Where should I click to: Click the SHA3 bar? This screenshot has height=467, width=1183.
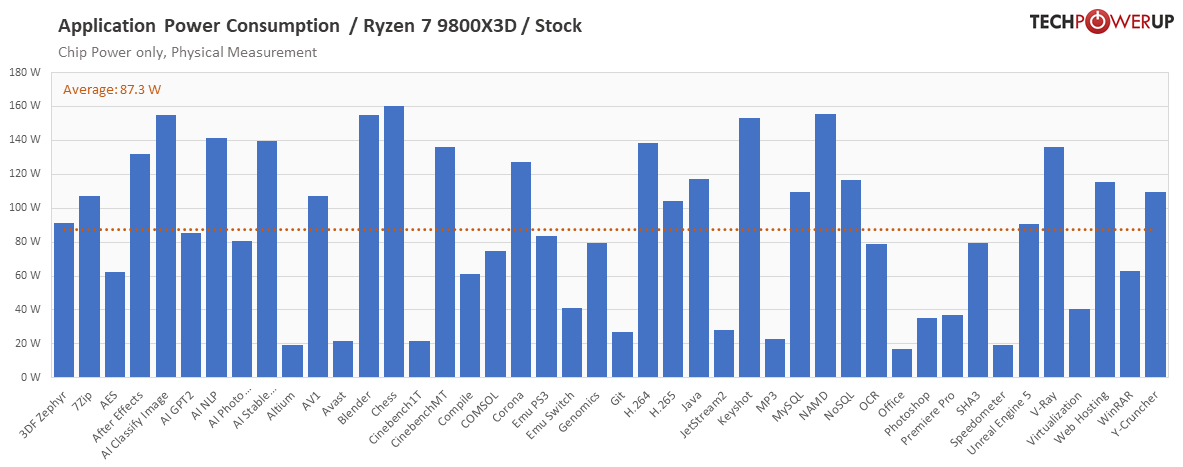(x=979, y=310)
